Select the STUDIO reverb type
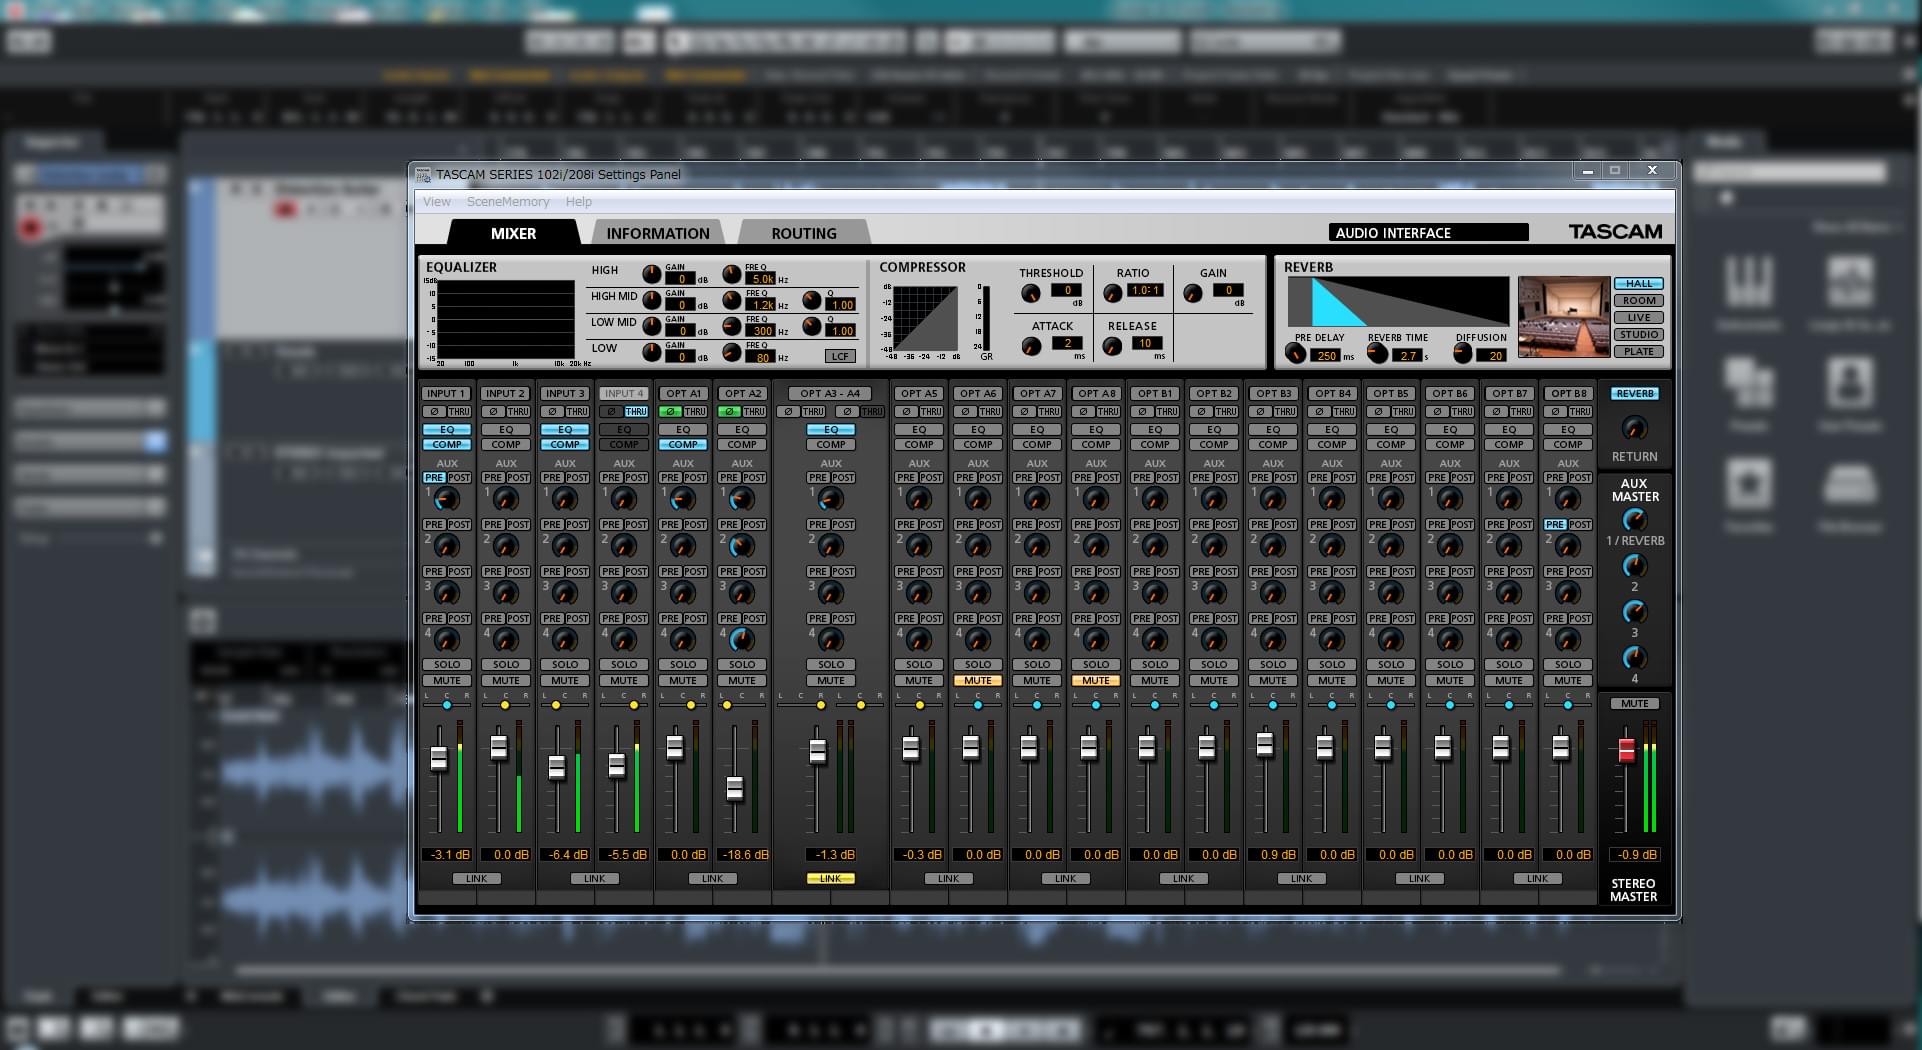This screenshot has width=1922, height=1050. tap(1639, 334)
